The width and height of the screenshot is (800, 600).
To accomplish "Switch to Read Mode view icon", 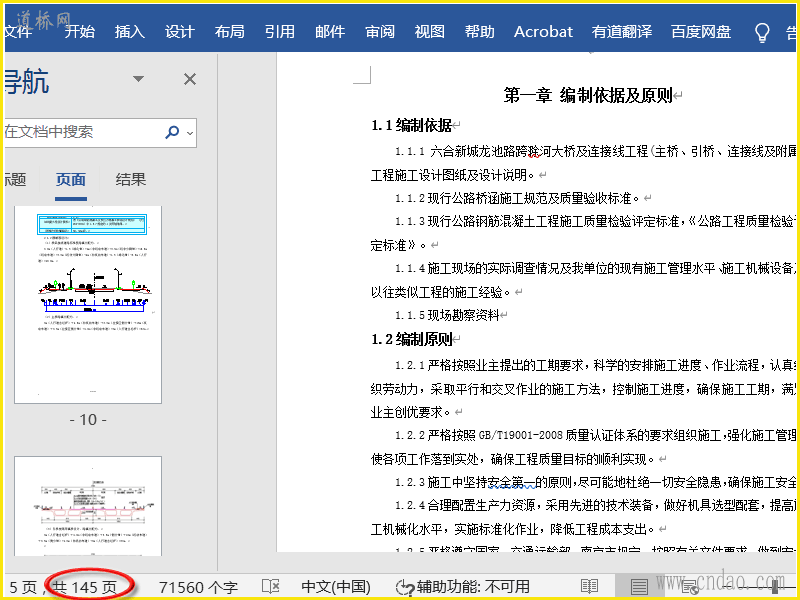I will click(x=589, y=587).
